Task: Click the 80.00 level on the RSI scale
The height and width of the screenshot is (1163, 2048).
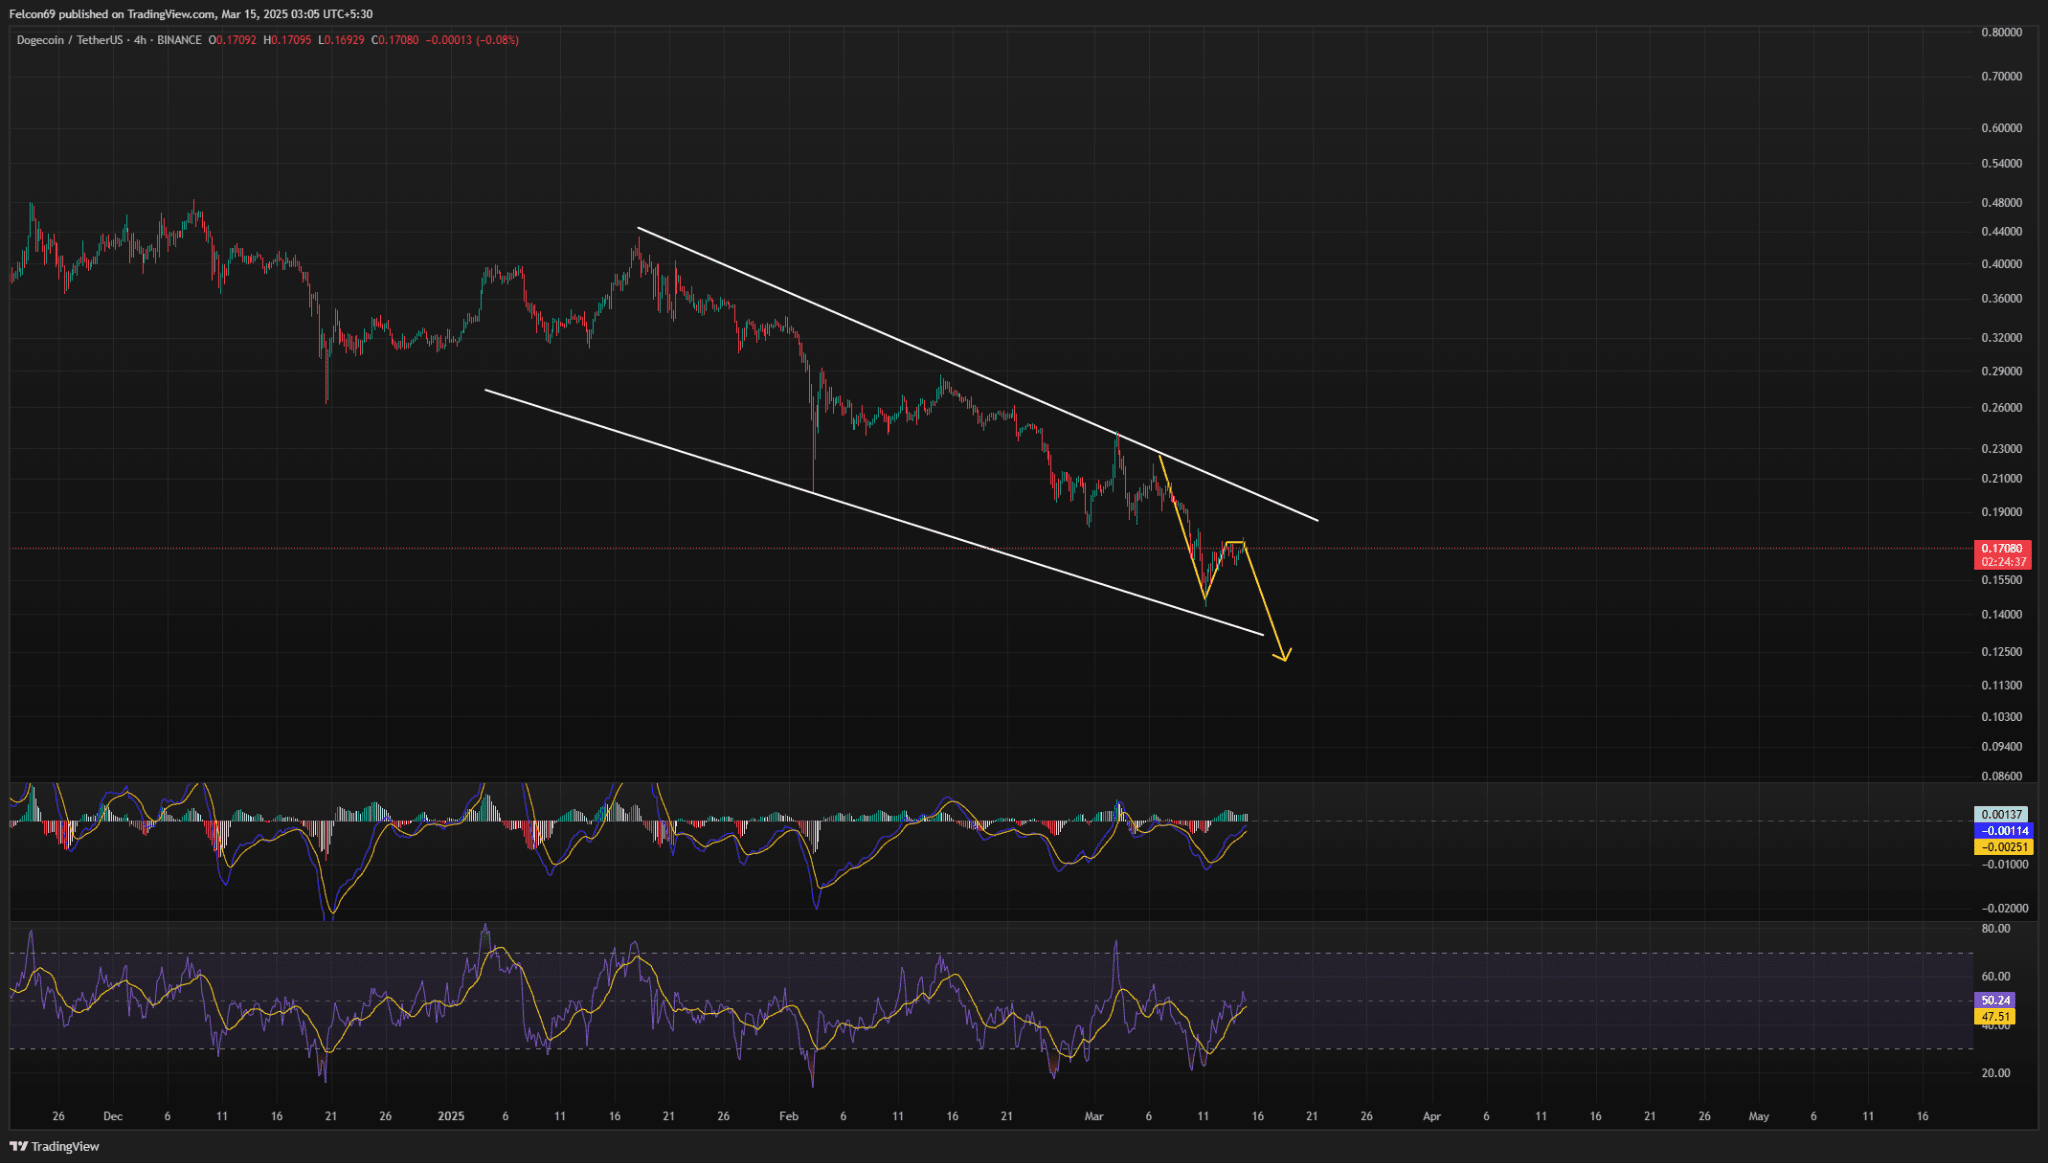Action: pyautogui.click(x=1995, y=929)
